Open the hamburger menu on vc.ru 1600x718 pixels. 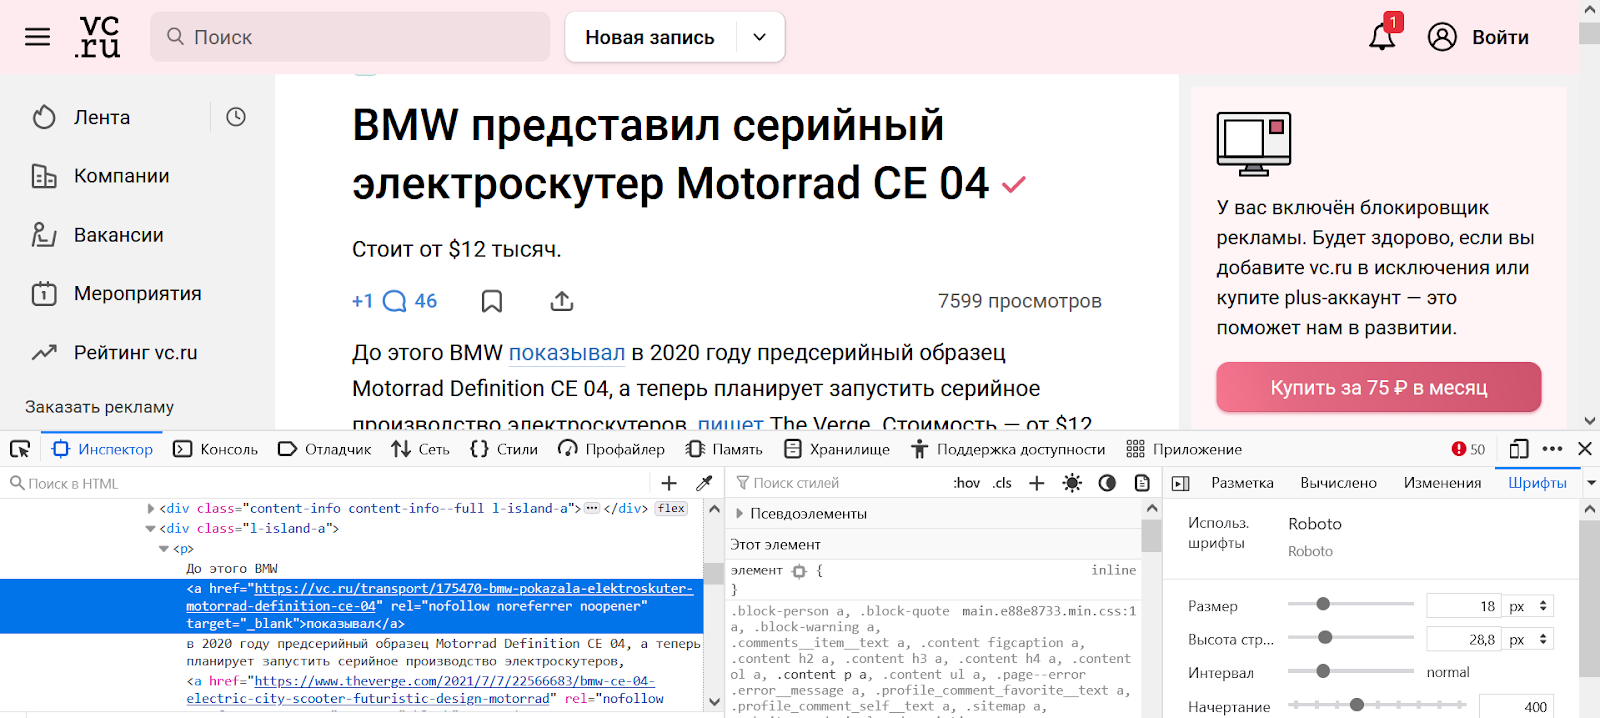[x=37, y=37]
